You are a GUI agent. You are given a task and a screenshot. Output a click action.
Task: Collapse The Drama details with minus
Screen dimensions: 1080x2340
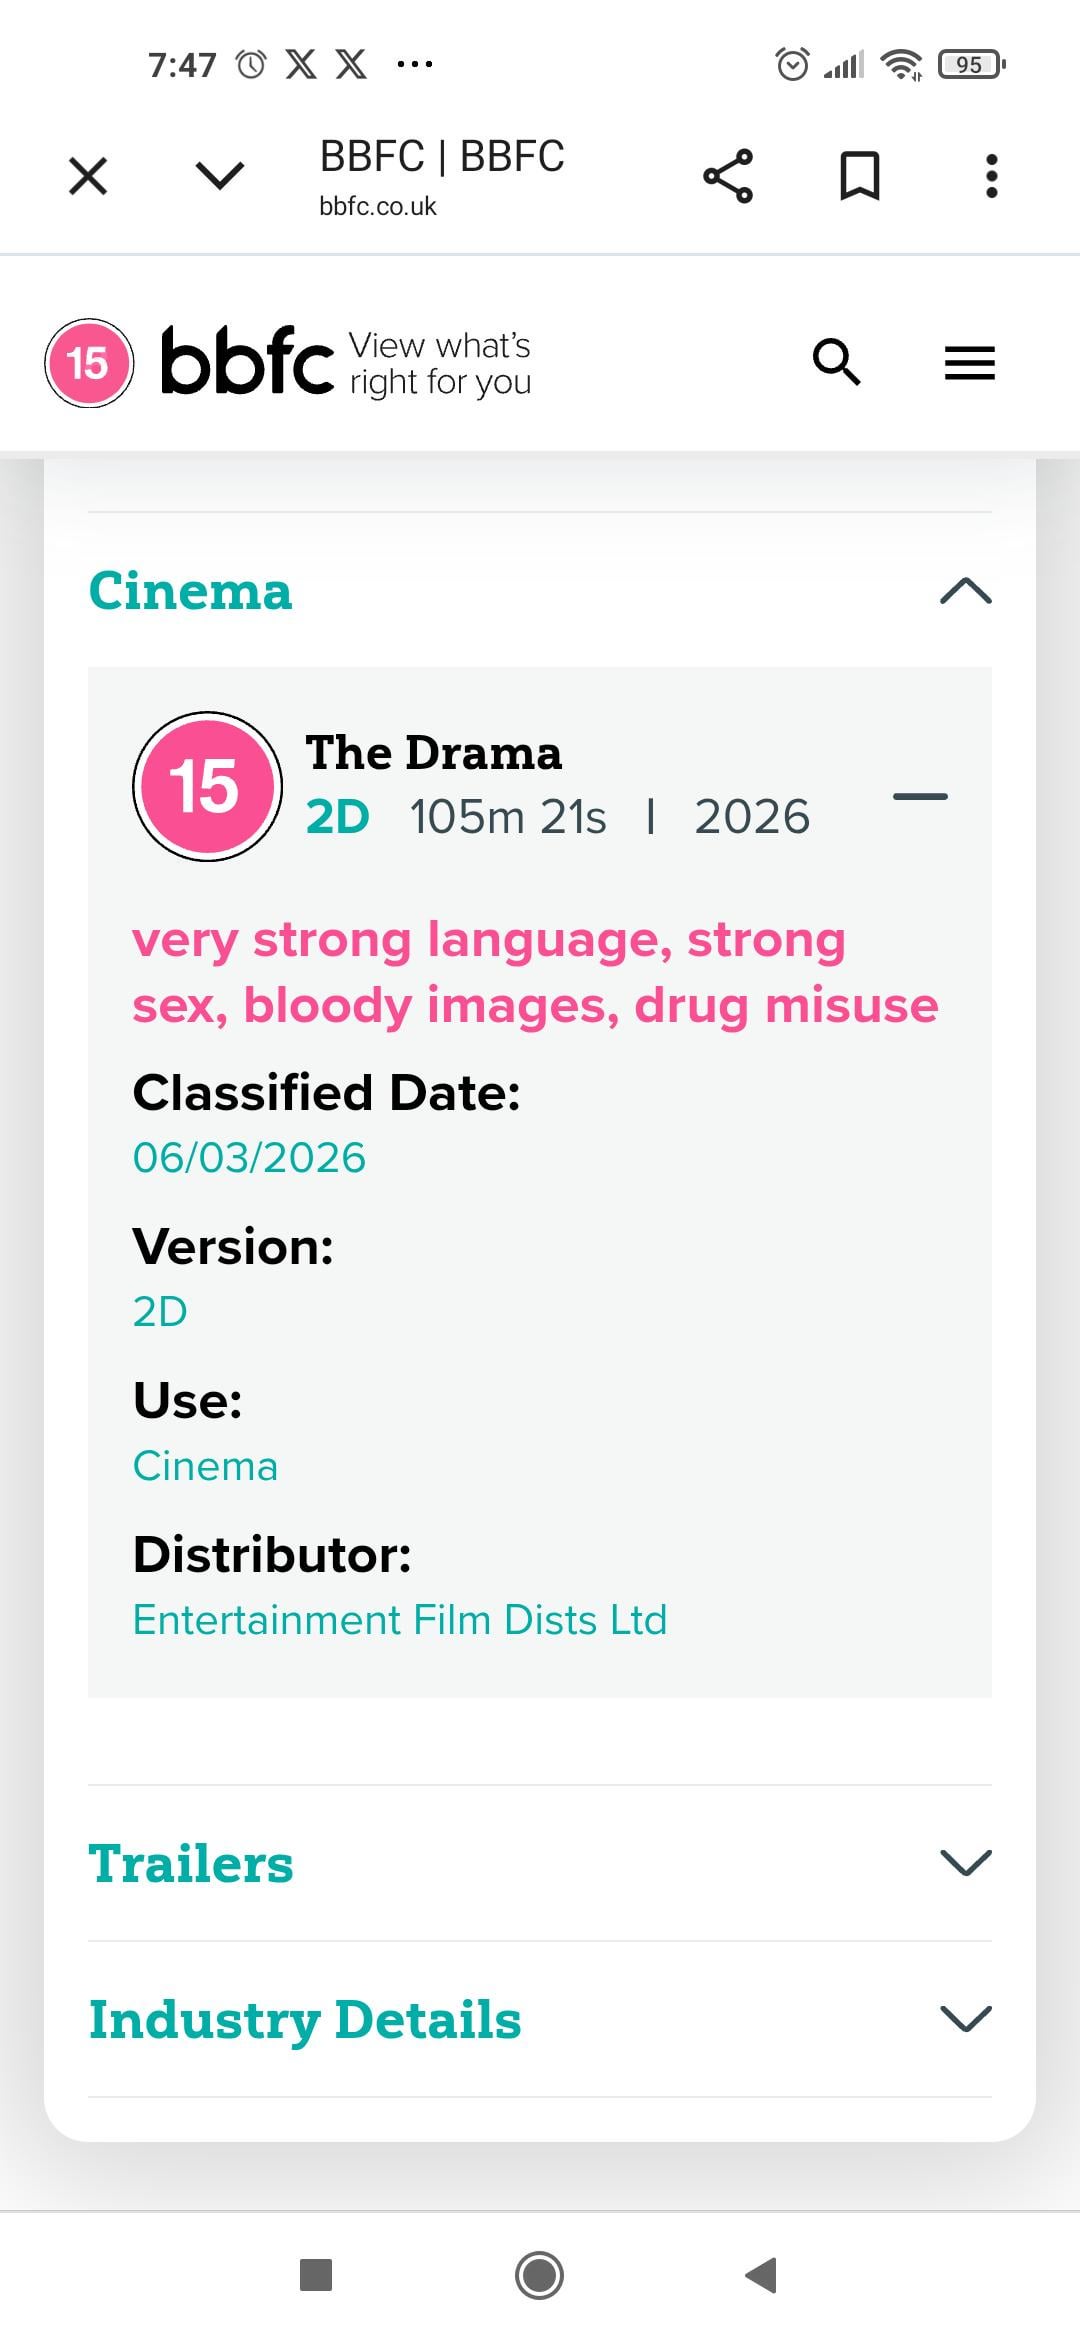919,797
